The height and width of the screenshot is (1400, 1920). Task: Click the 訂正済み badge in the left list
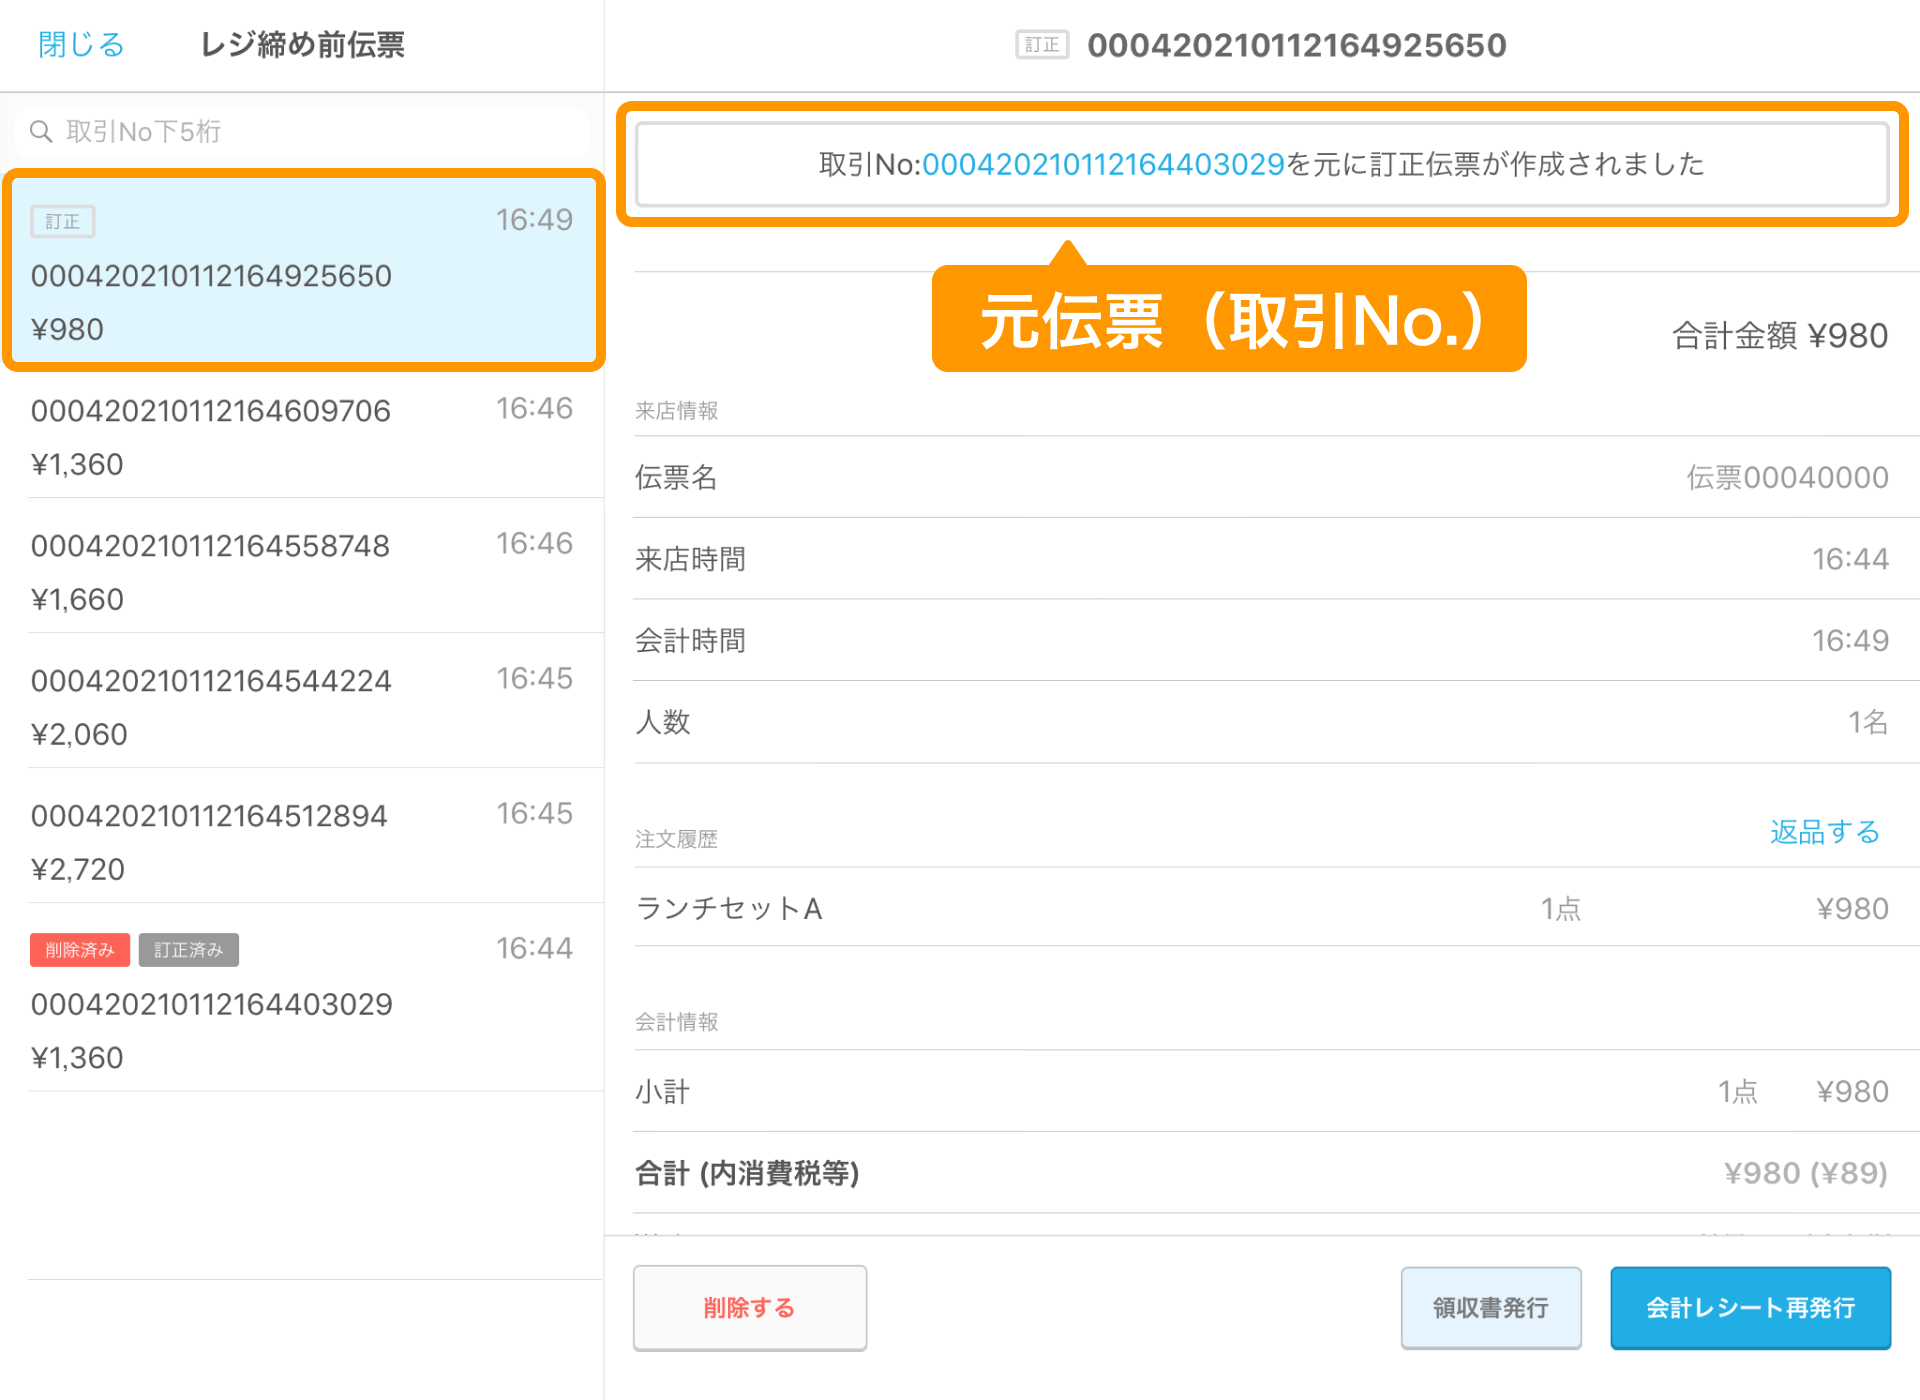[189, 949]
